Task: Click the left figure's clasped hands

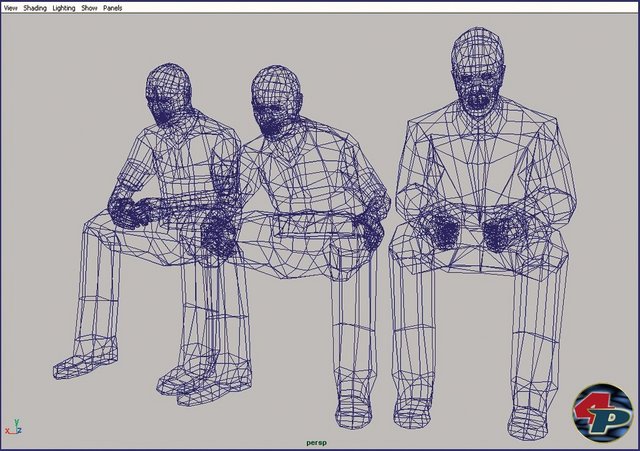Action: (128, 211)
